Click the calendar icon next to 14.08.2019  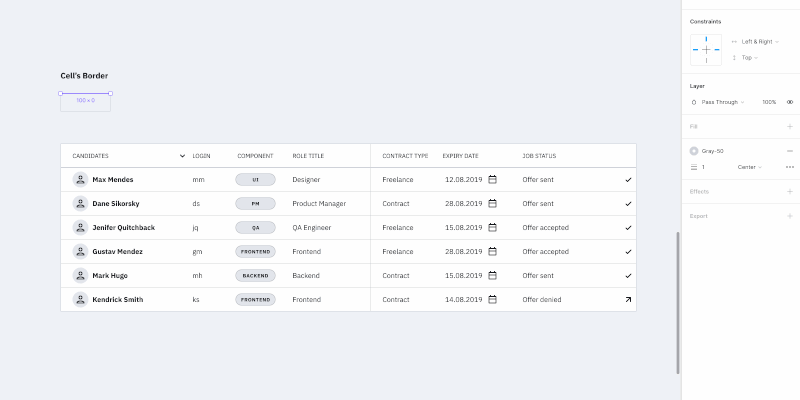[x=492, y=299]
